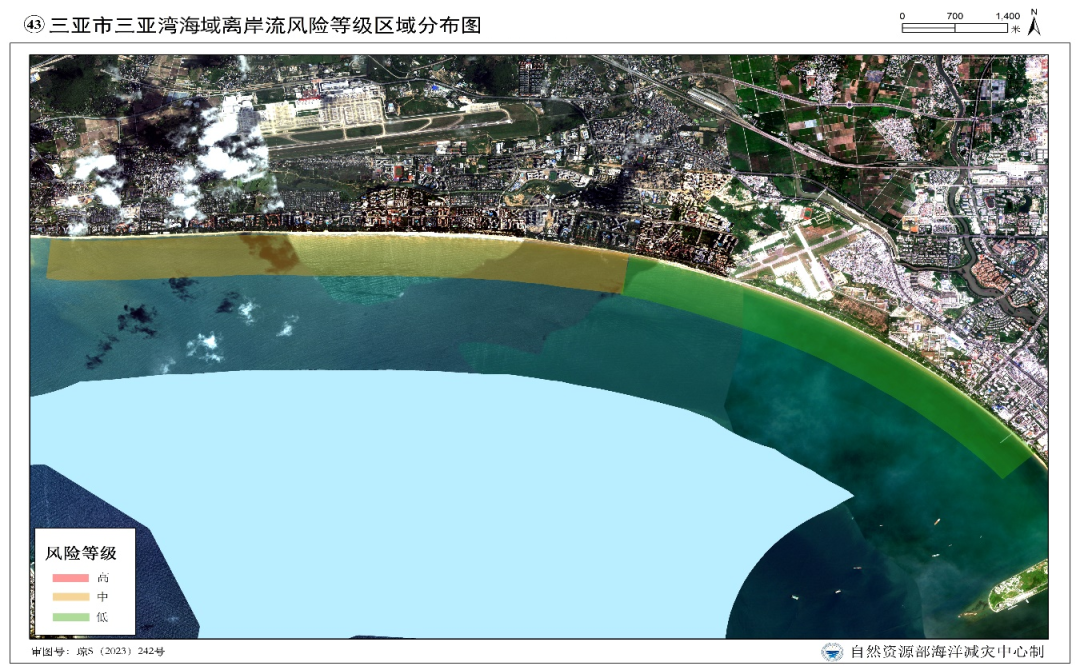
Task: Click the 风险等级 legend heading
Action: tap(81, 553)
